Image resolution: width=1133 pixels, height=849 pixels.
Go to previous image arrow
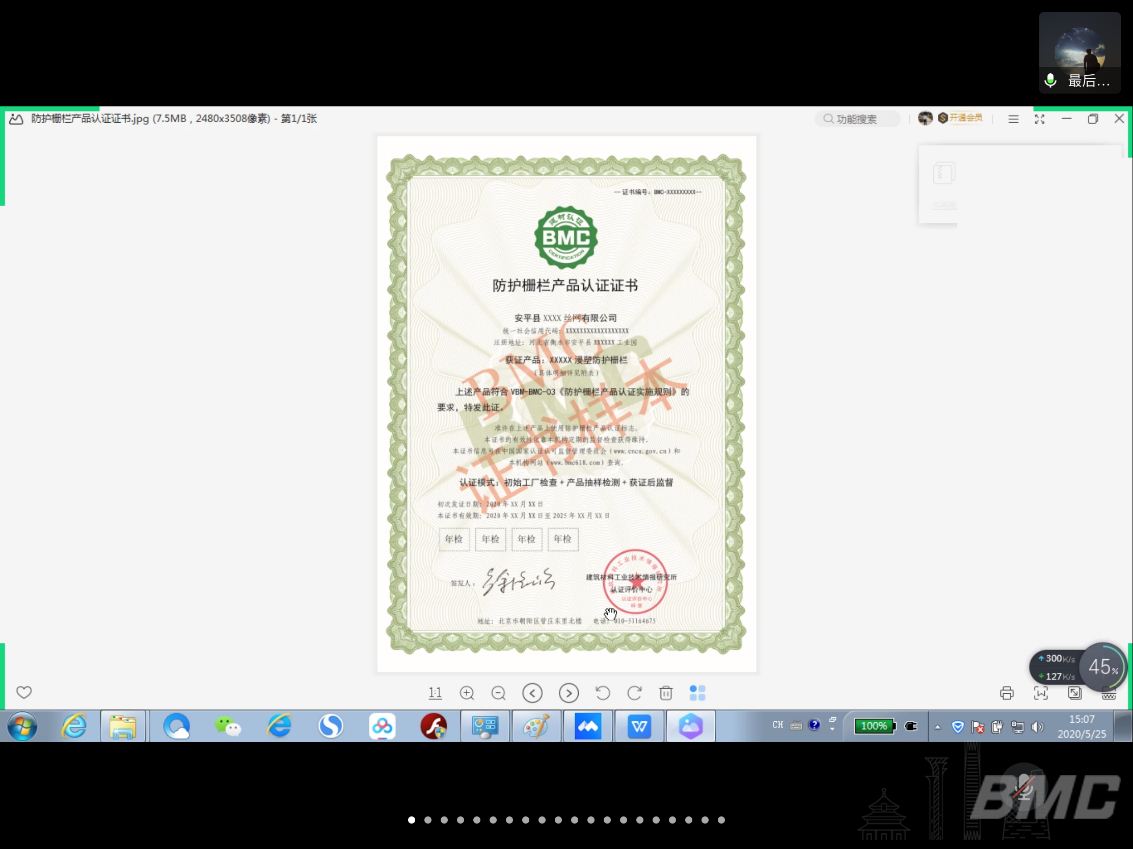pyautogui.click(x=533, y=693)
